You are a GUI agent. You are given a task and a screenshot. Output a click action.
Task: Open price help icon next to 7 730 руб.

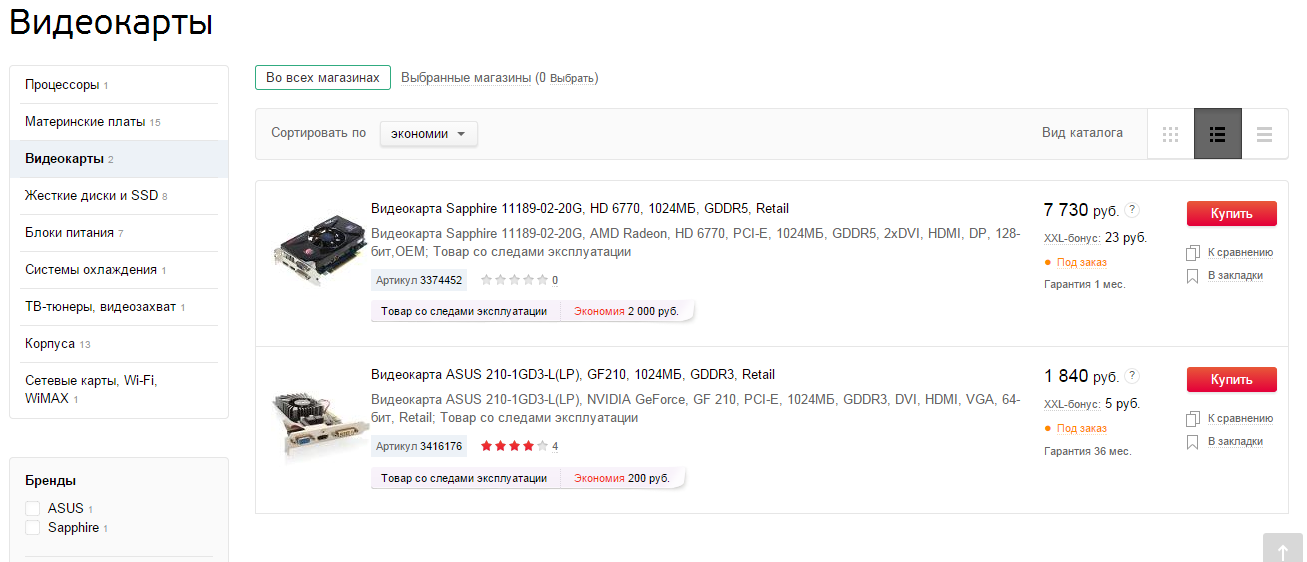[1132, 210]
